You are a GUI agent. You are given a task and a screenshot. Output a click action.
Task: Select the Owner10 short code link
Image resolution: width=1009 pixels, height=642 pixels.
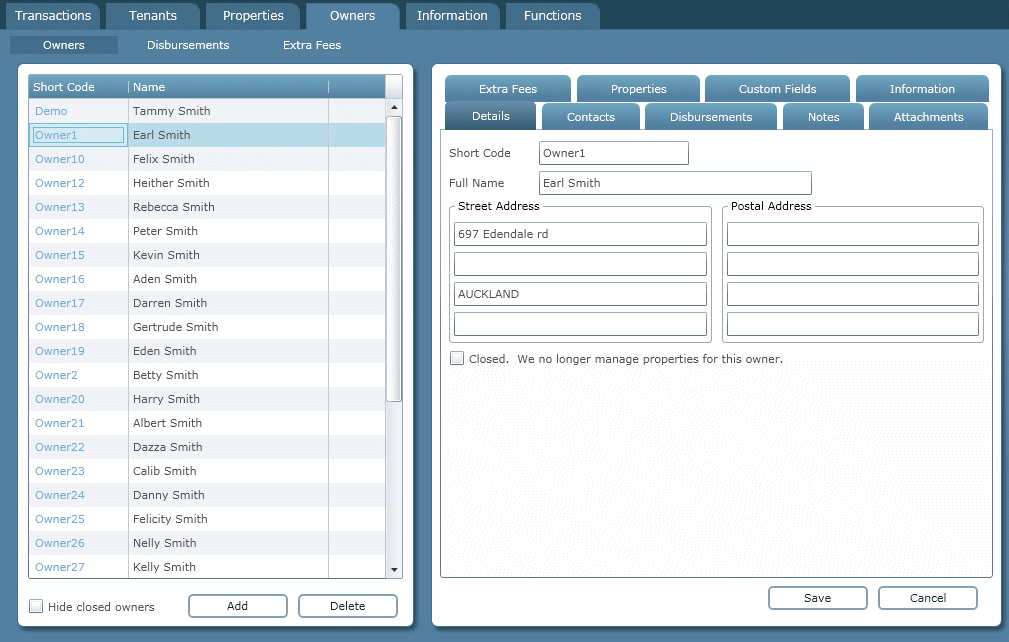[x=59, y=159]
